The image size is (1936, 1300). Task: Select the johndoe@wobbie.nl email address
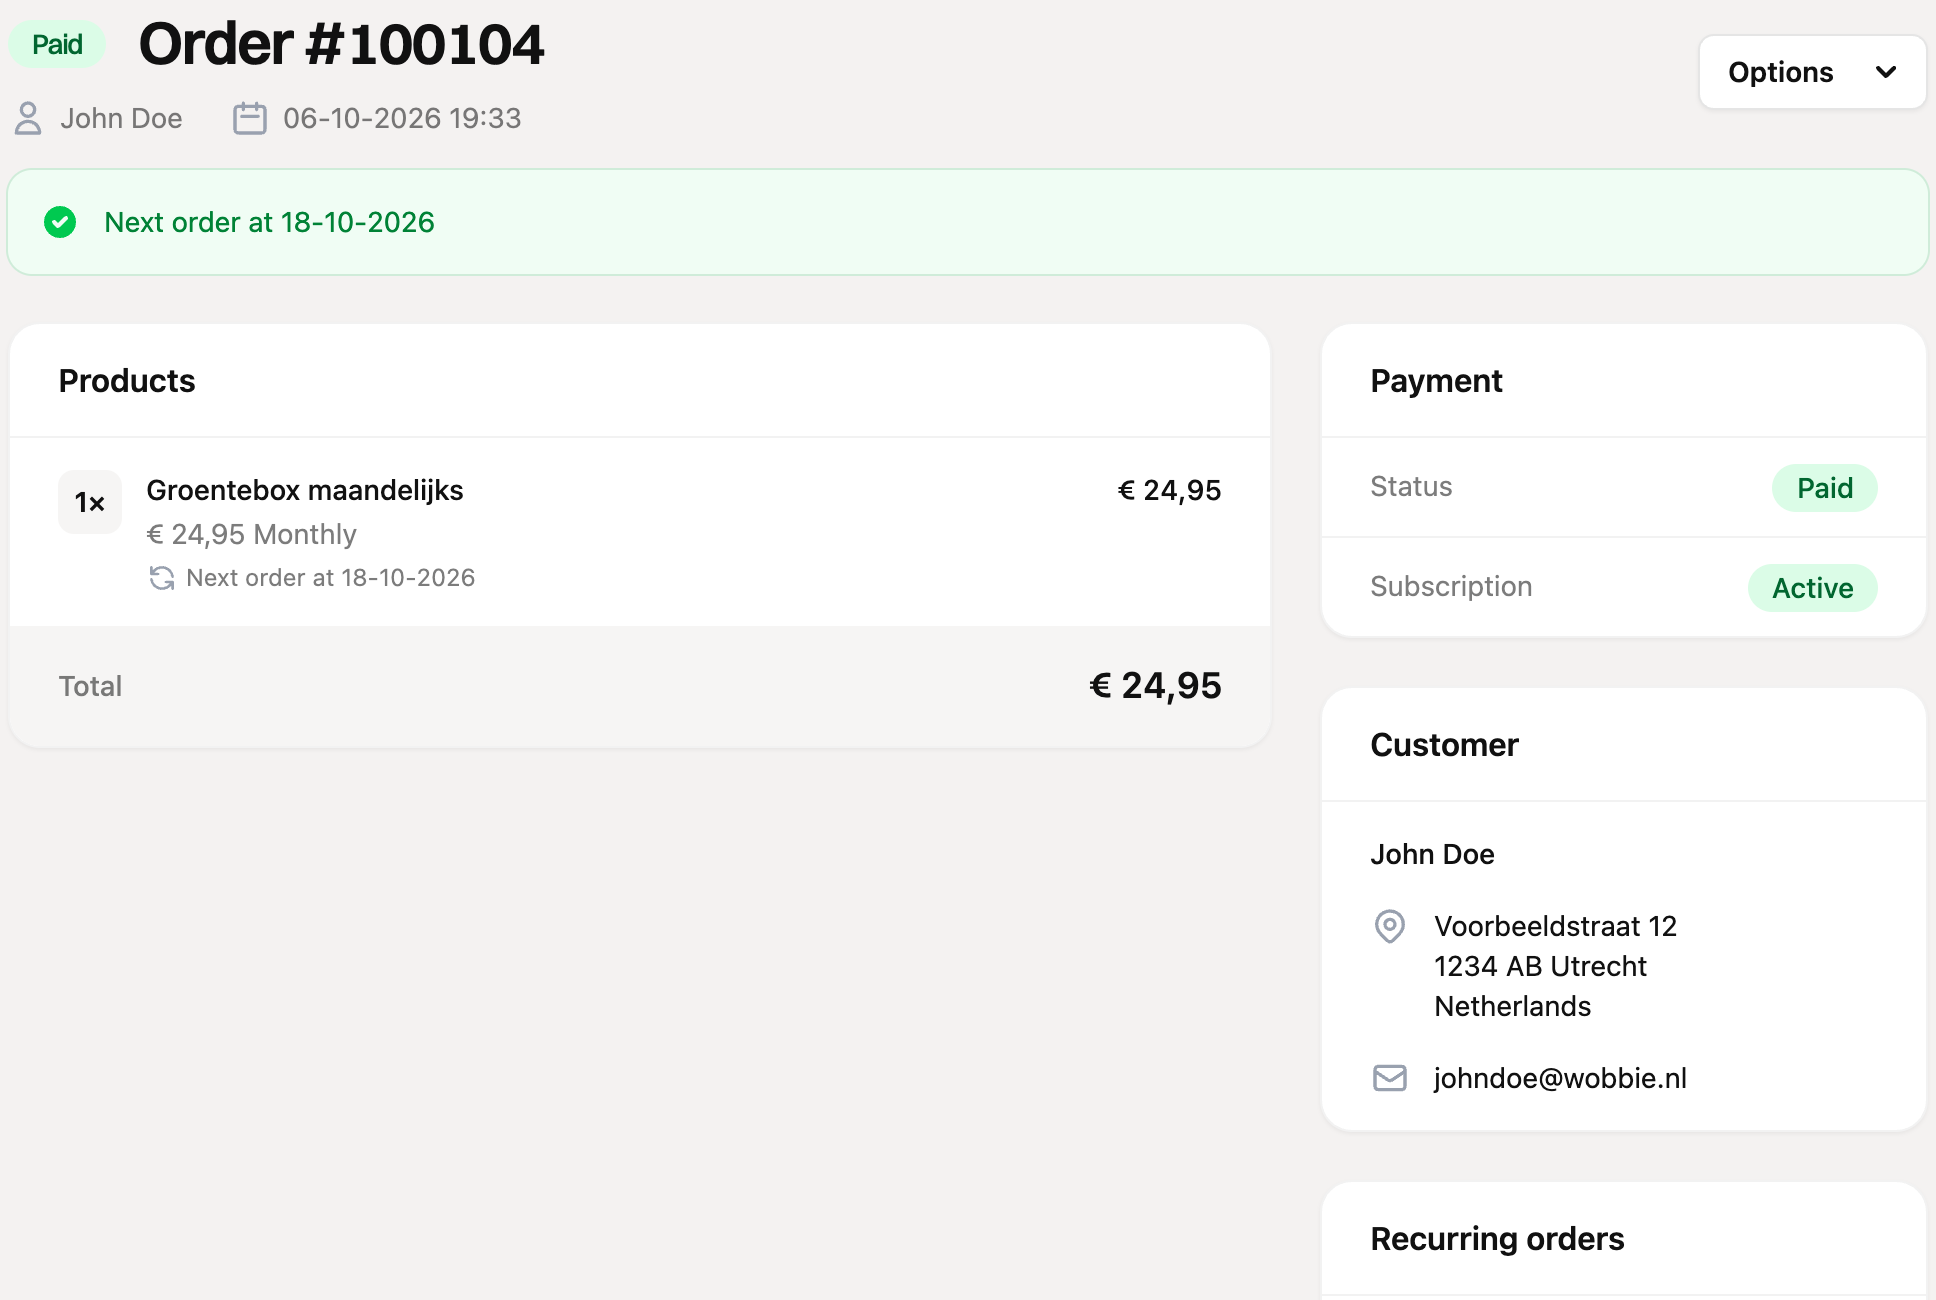tap(1560, 1078)
